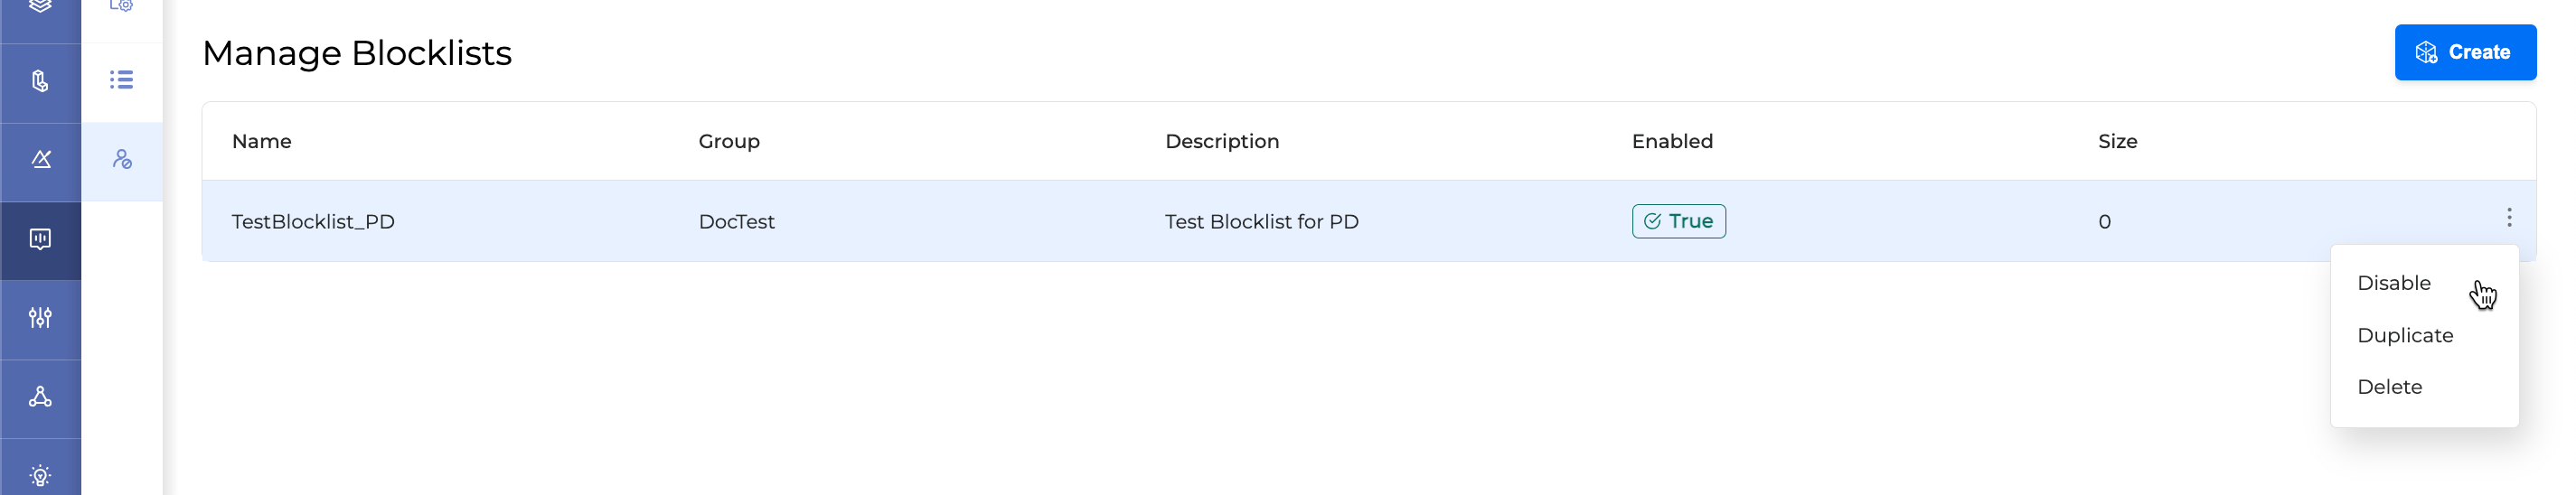Click the Size column header
The image size is (2576, 495).
pos(2117,141)
